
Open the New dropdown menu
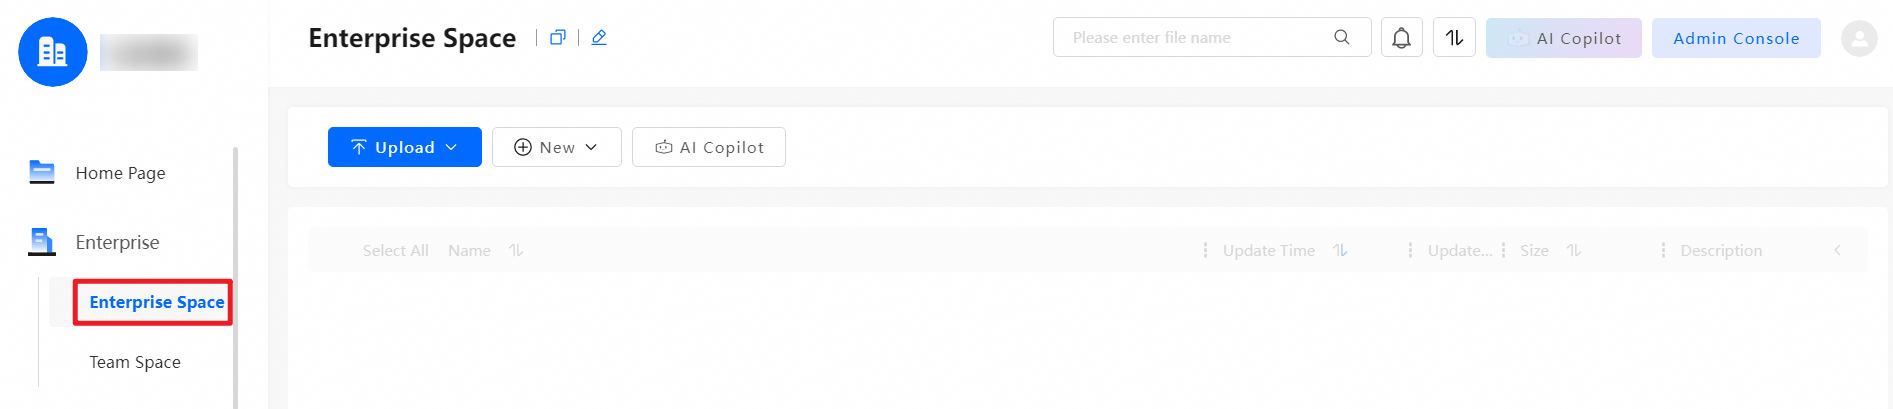tap(556, 147)
